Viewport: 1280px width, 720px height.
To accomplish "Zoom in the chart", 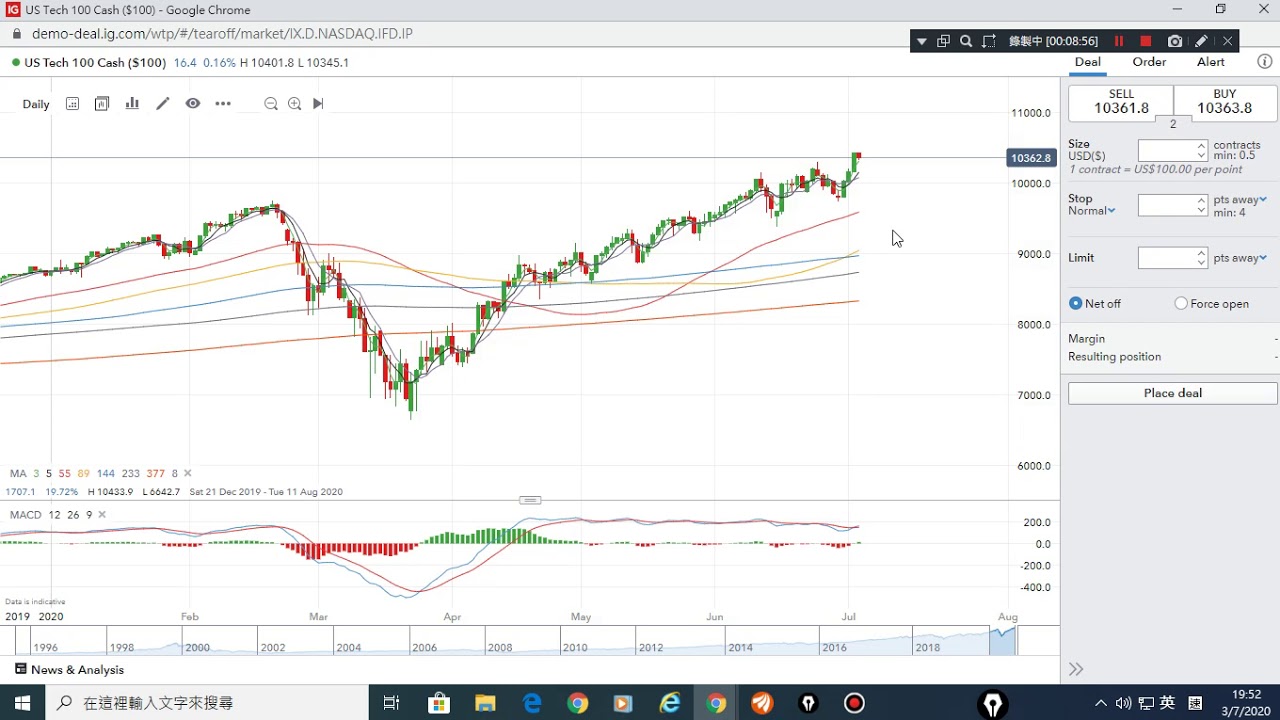I will pos(294,104).
